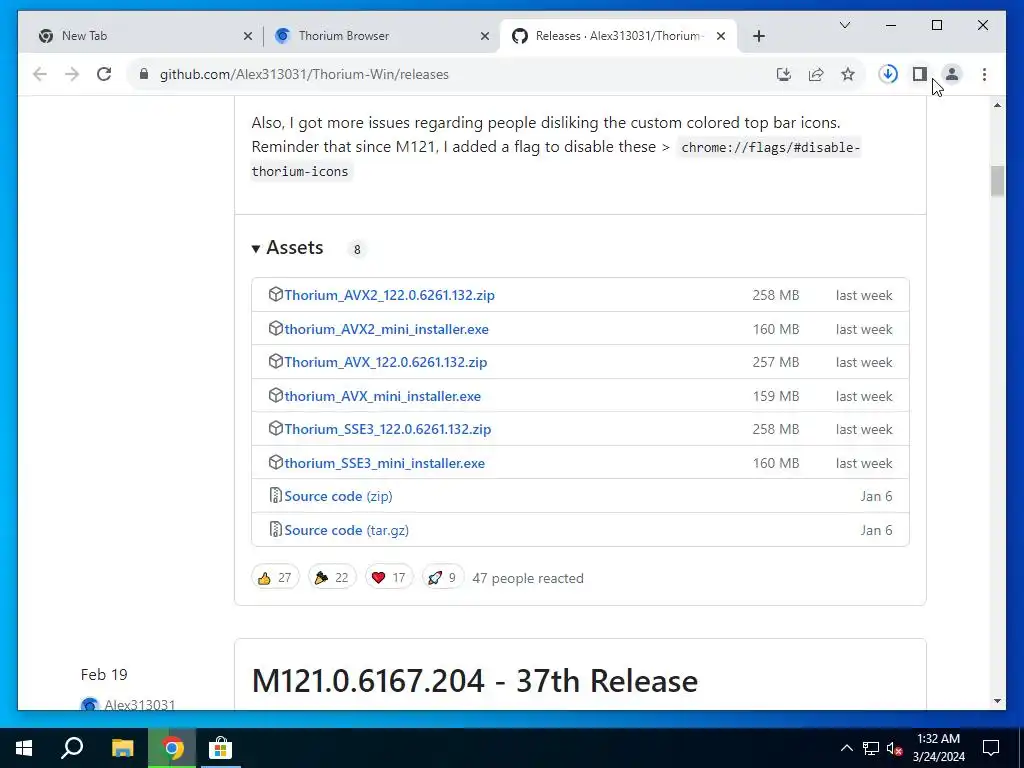Toggle the party popper reaction with 22
The width and height of the screenshot is (1024, 768).
(332, 577)
